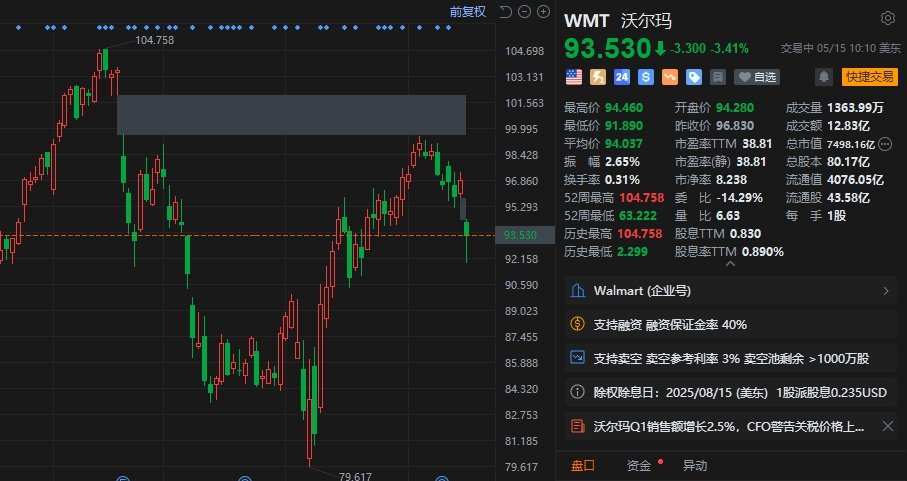Expand Walmart enterprise account arrow
Screen dimensions: 907x481
pos(886,291)
